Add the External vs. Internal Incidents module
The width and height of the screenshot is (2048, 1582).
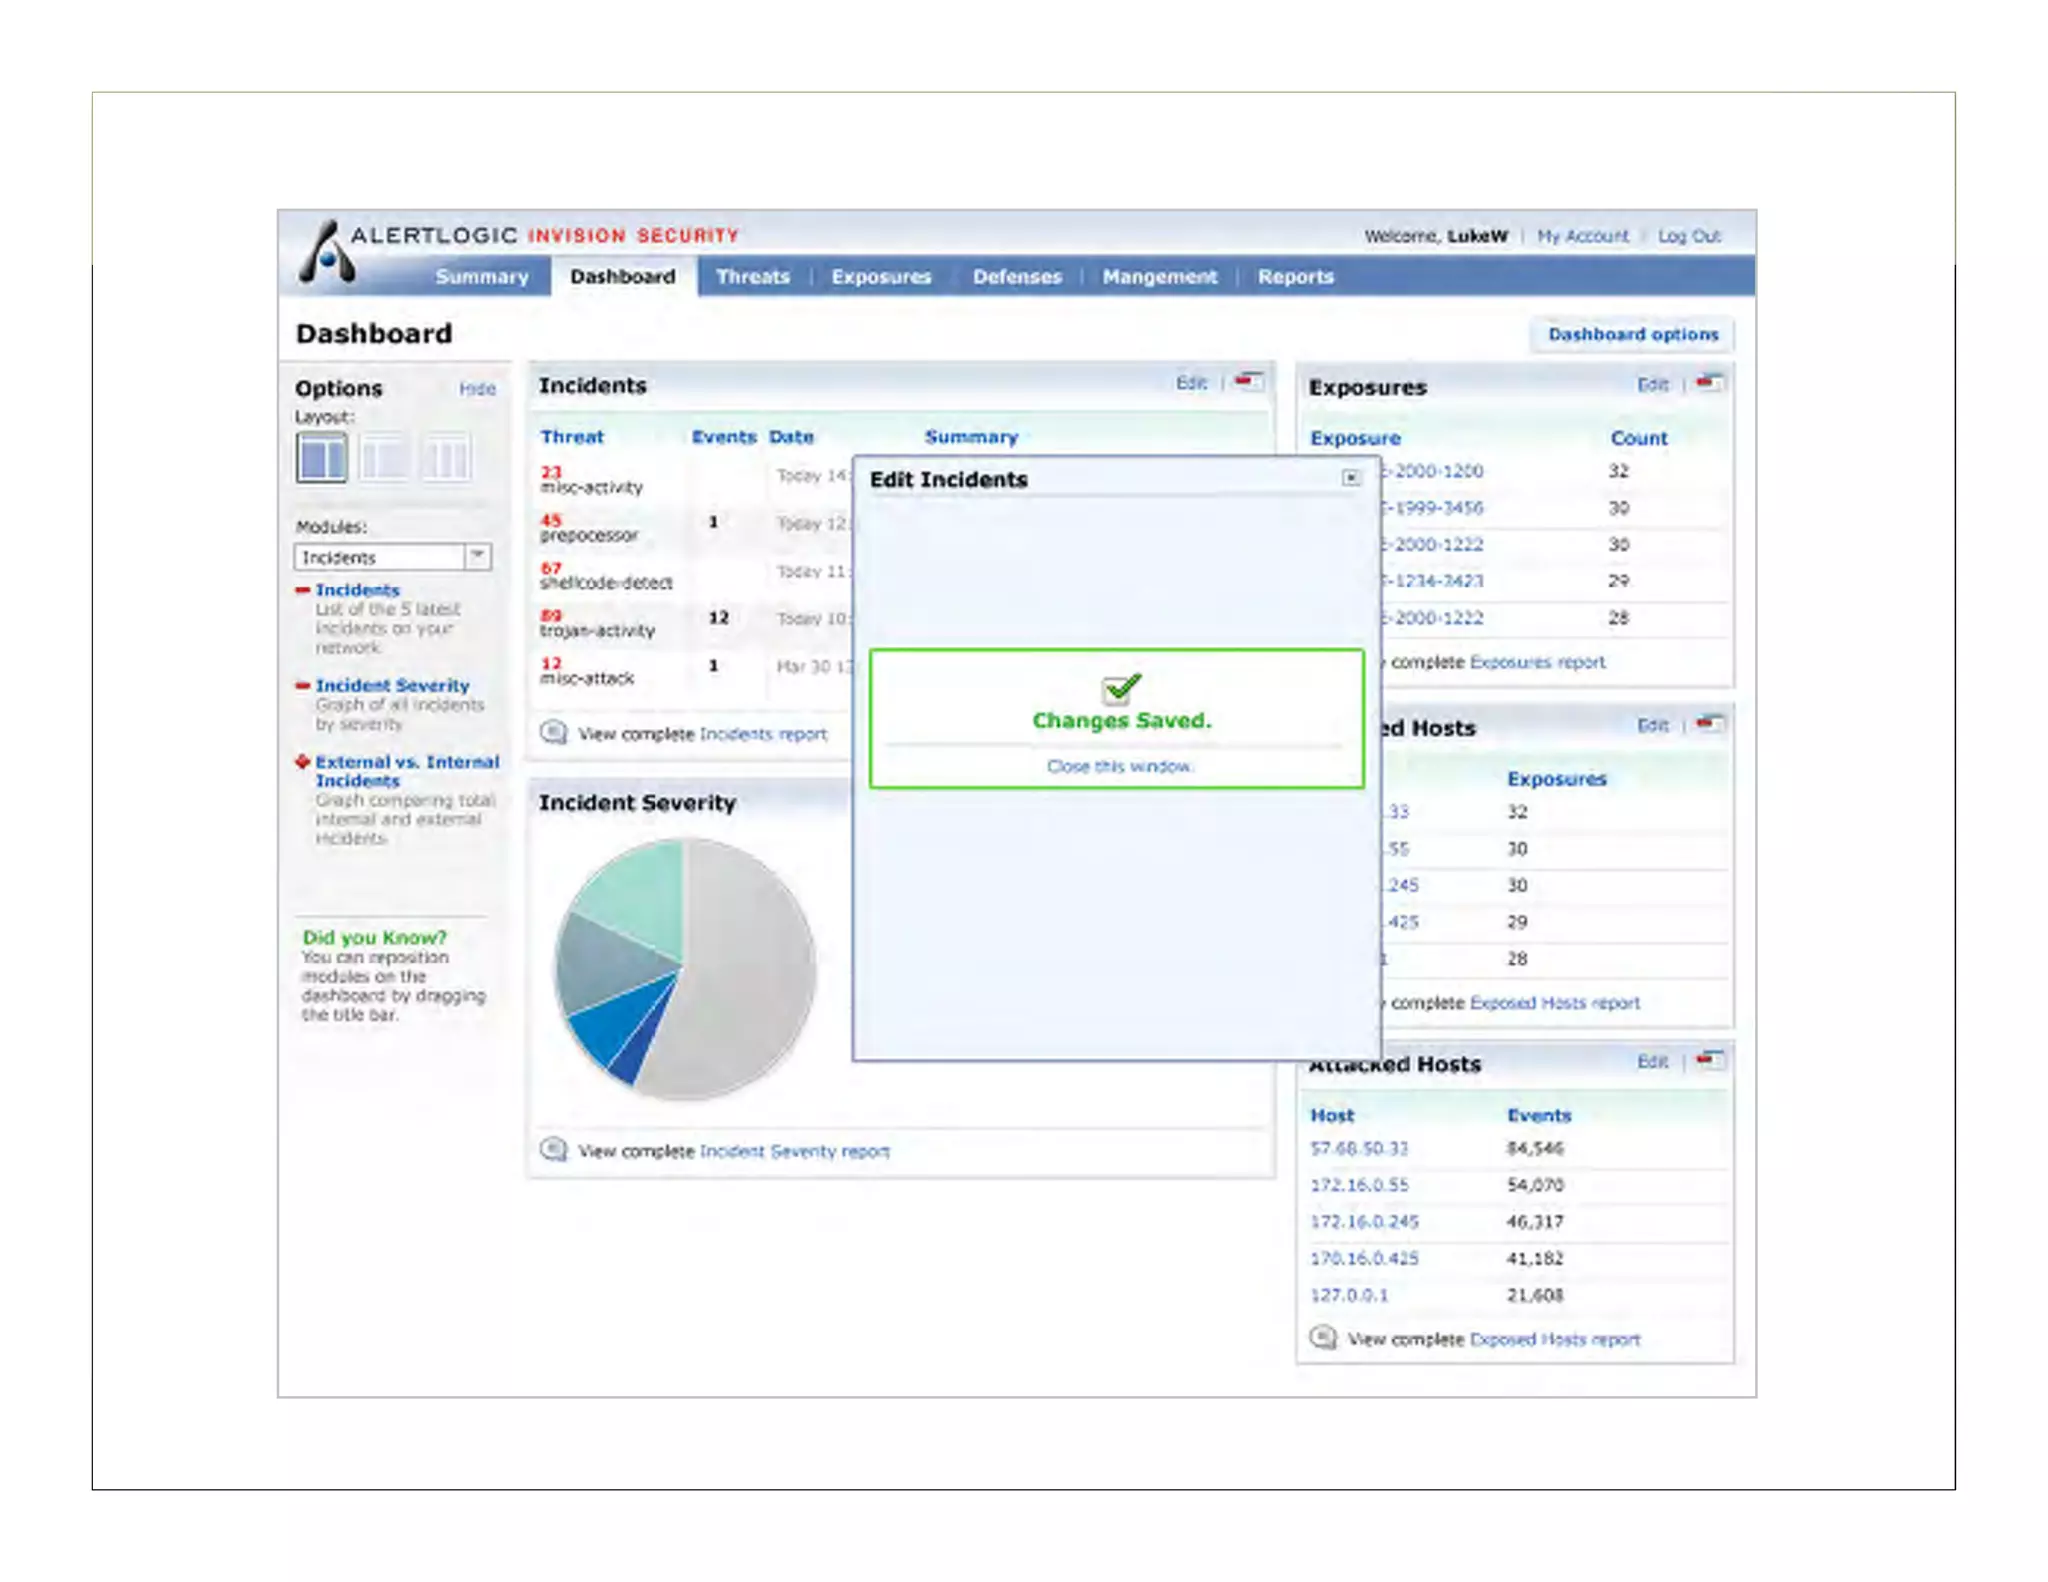tap(303, 761)
